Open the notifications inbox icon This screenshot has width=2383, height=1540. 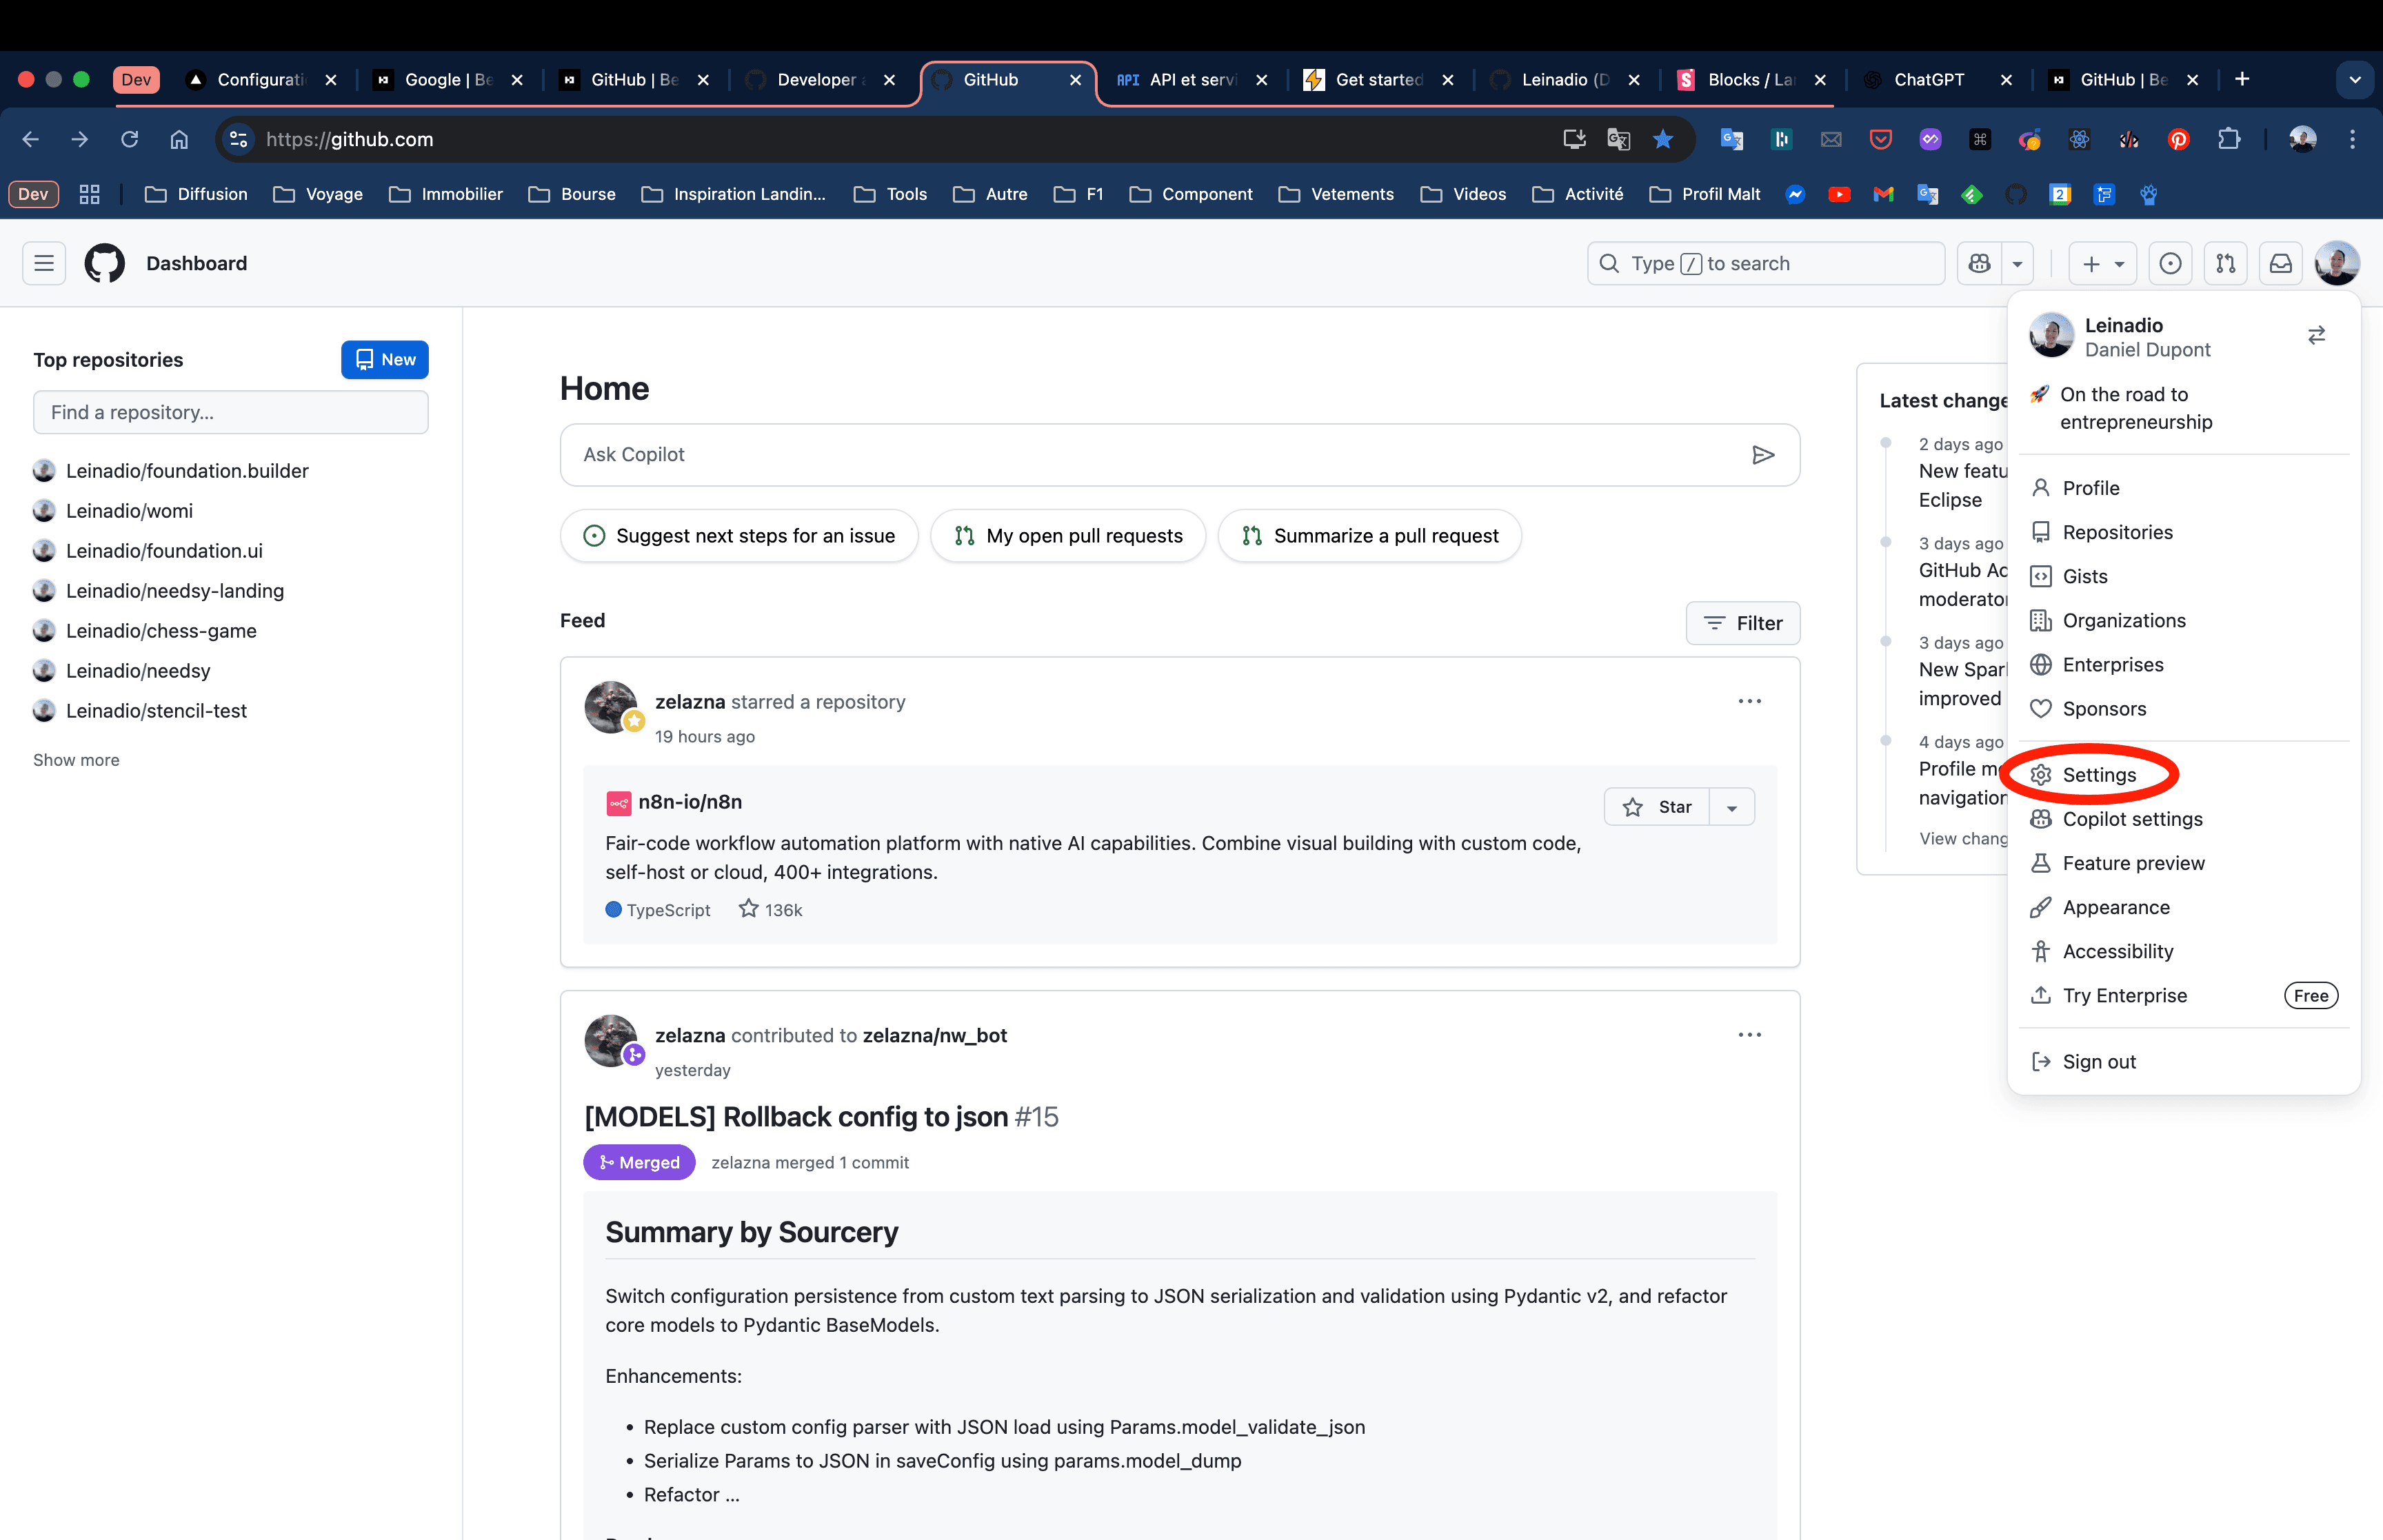click(x=2280, y=263)
